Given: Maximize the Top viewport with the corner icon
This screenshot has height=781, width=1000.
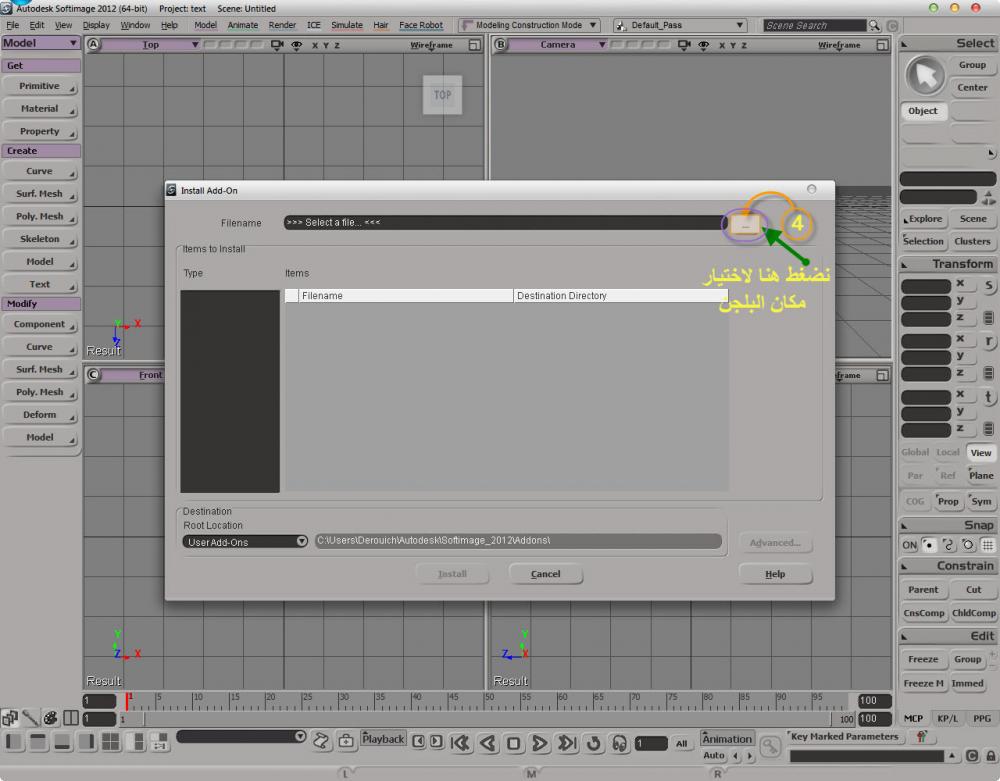Looking at the screenshot, I should [474, 45].
